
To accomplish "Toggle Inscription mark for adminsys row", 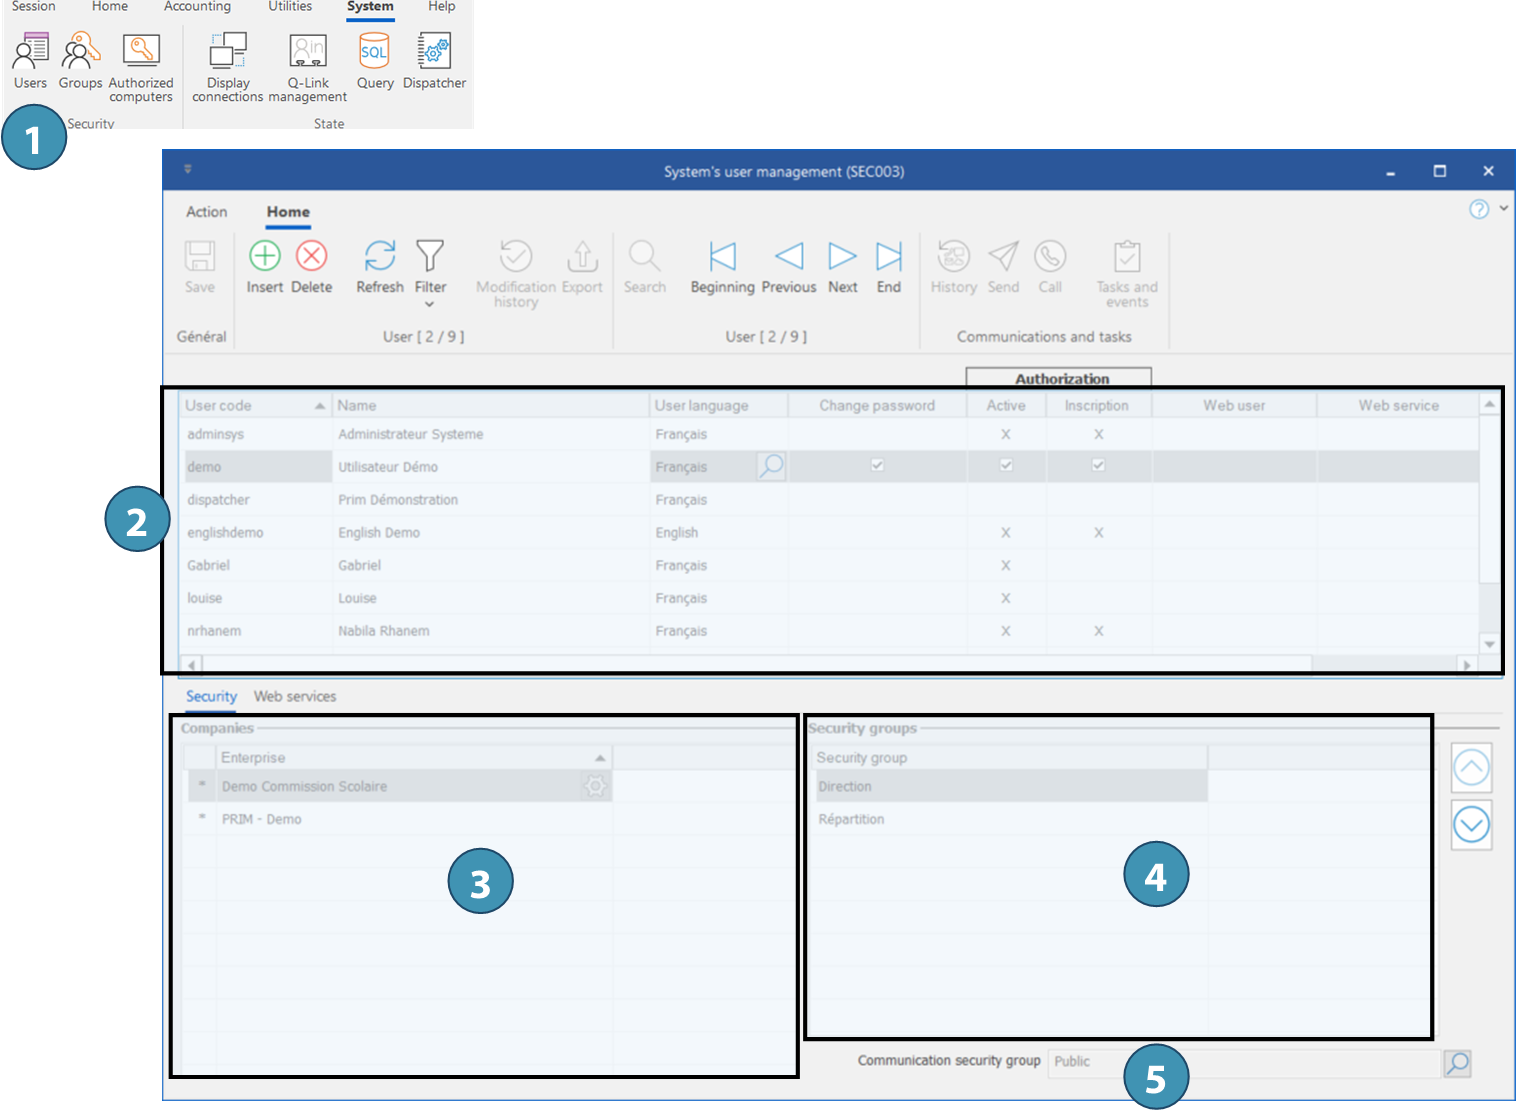I will [1098, 434].
